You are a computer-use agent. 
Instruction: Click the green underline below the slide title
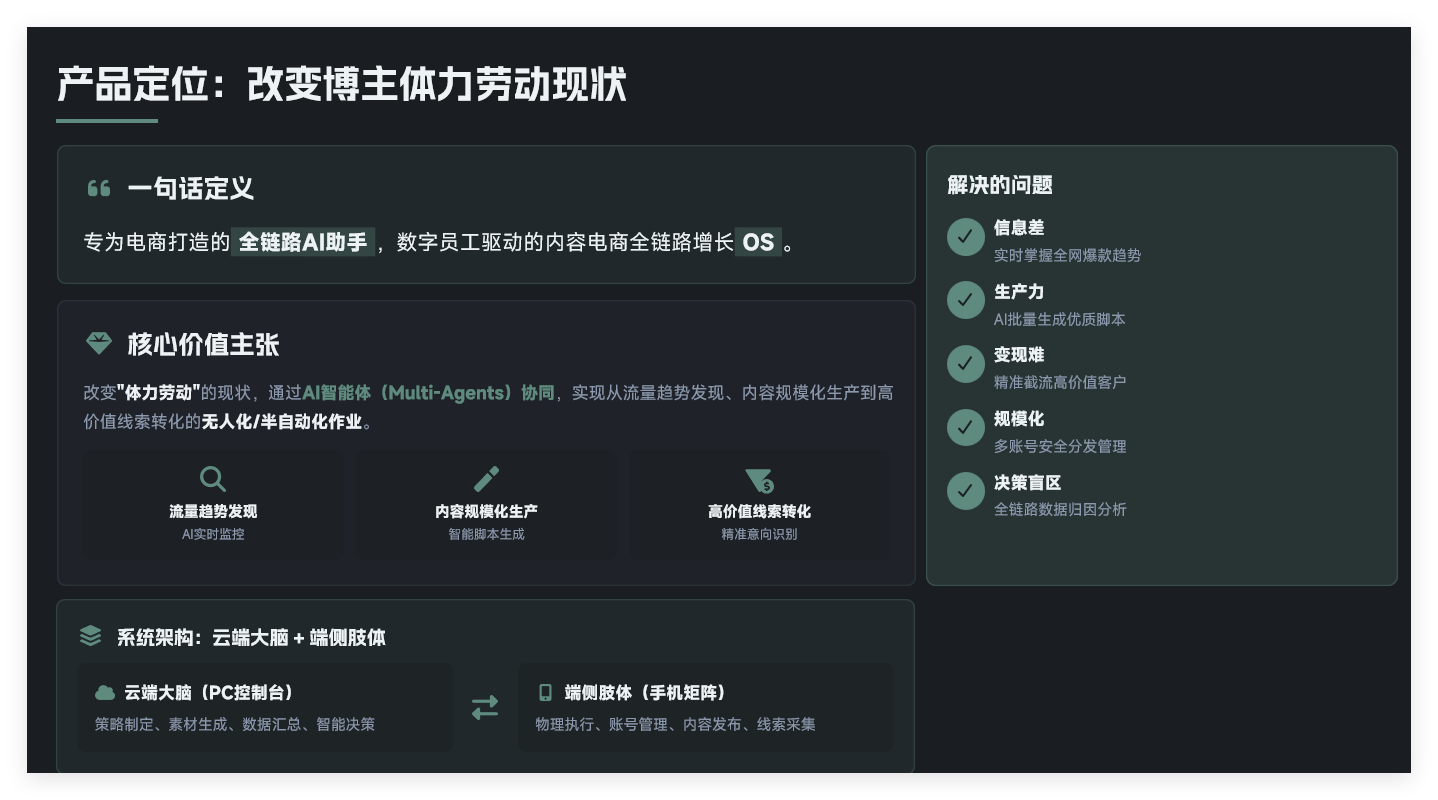(107, 121)
